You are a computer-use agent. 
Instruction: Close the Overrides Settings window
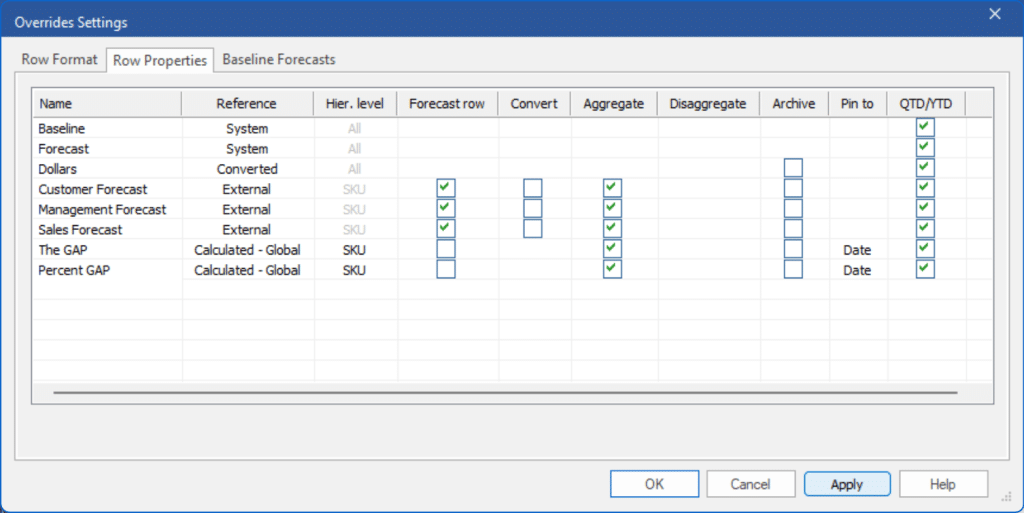(994, 14)
